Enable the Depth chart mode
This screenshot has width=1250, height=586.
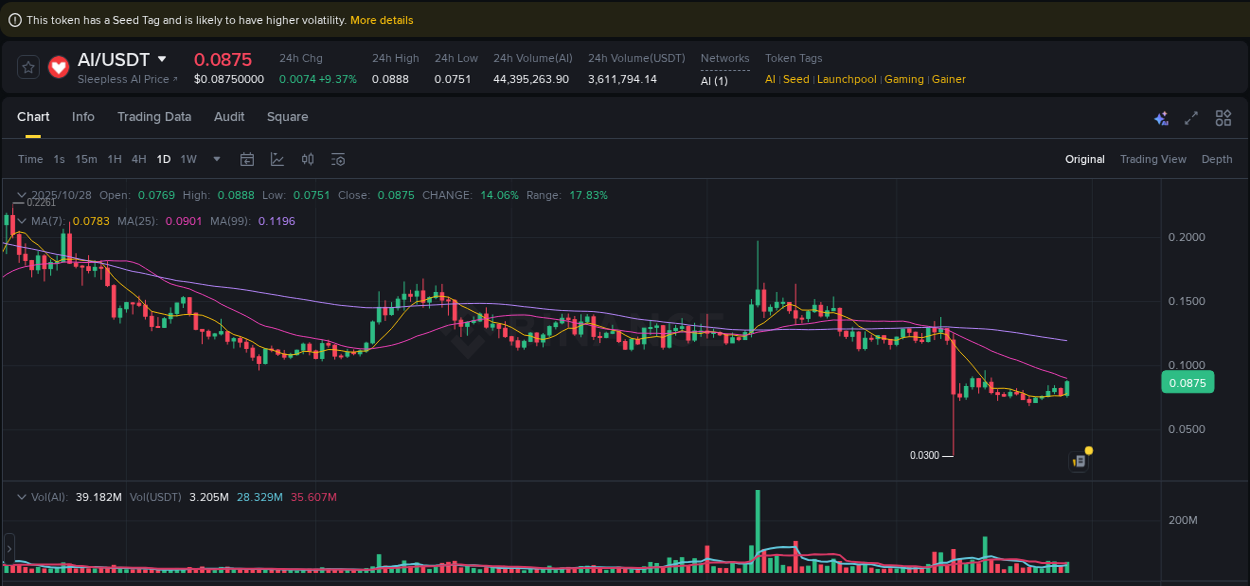click(1217, 158)
